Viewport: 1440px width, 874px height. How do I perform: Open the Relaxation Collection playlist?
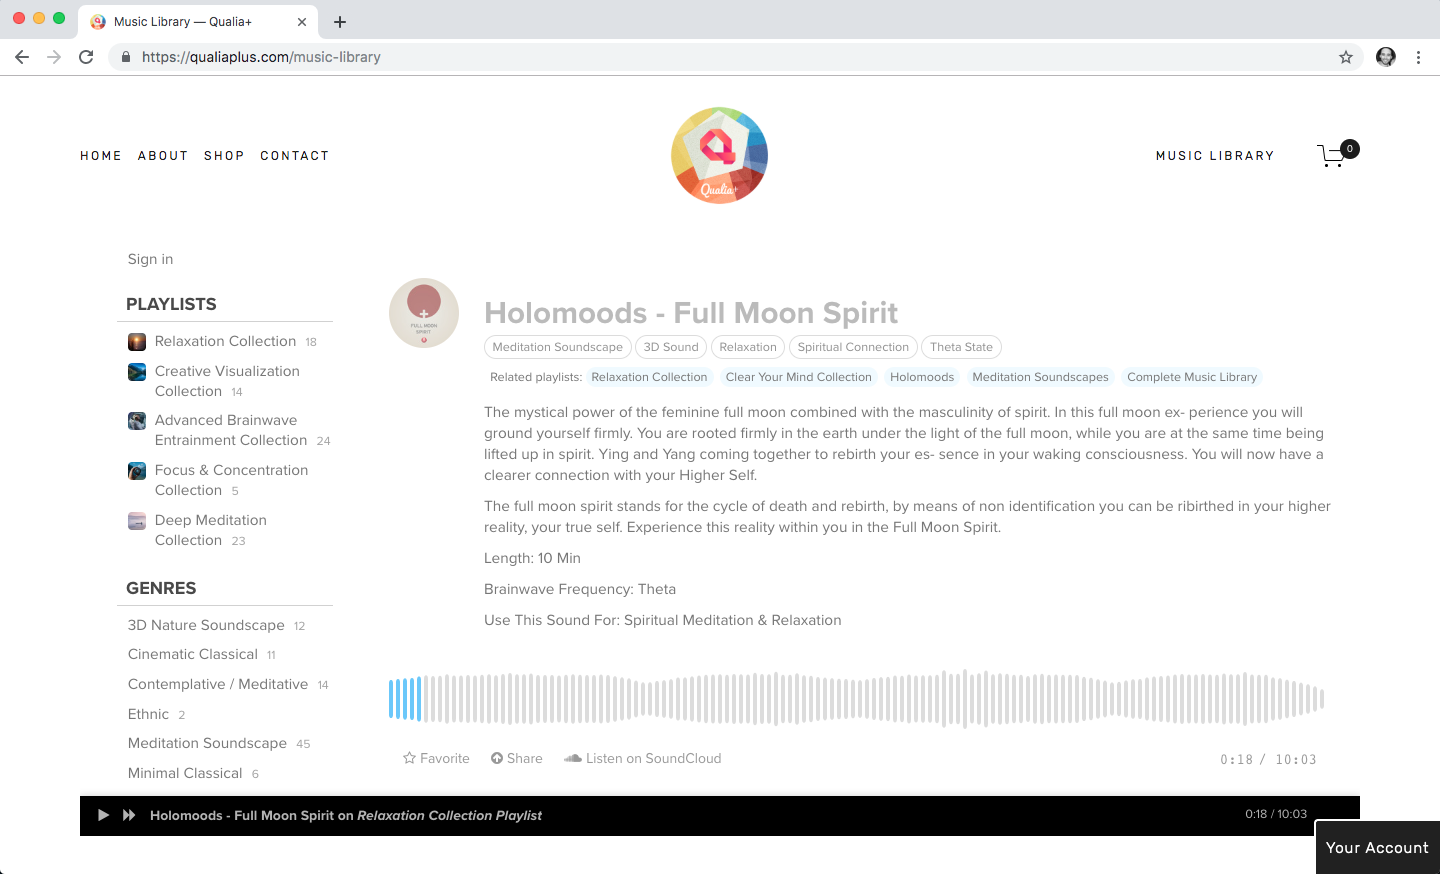coord(225,342)
